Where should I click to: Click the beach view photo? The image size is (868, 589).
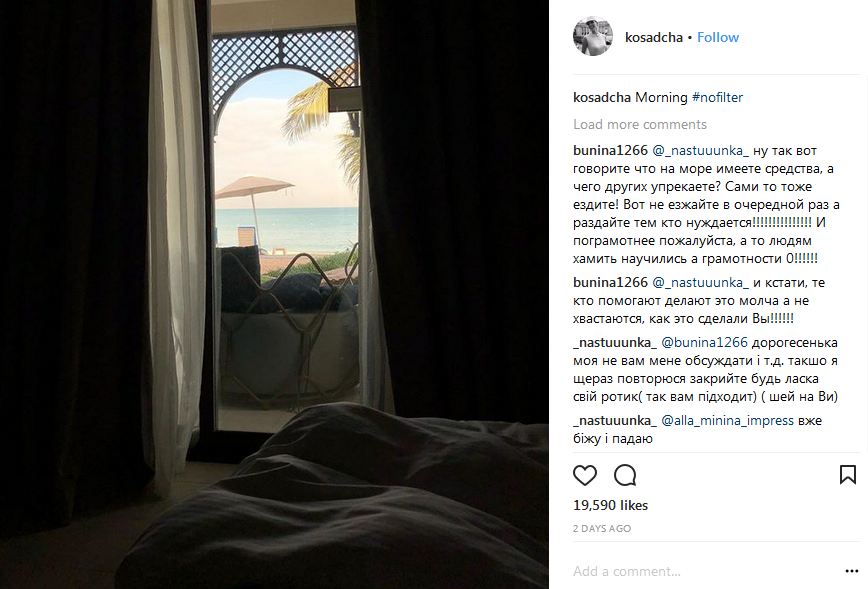coord(274,294)
